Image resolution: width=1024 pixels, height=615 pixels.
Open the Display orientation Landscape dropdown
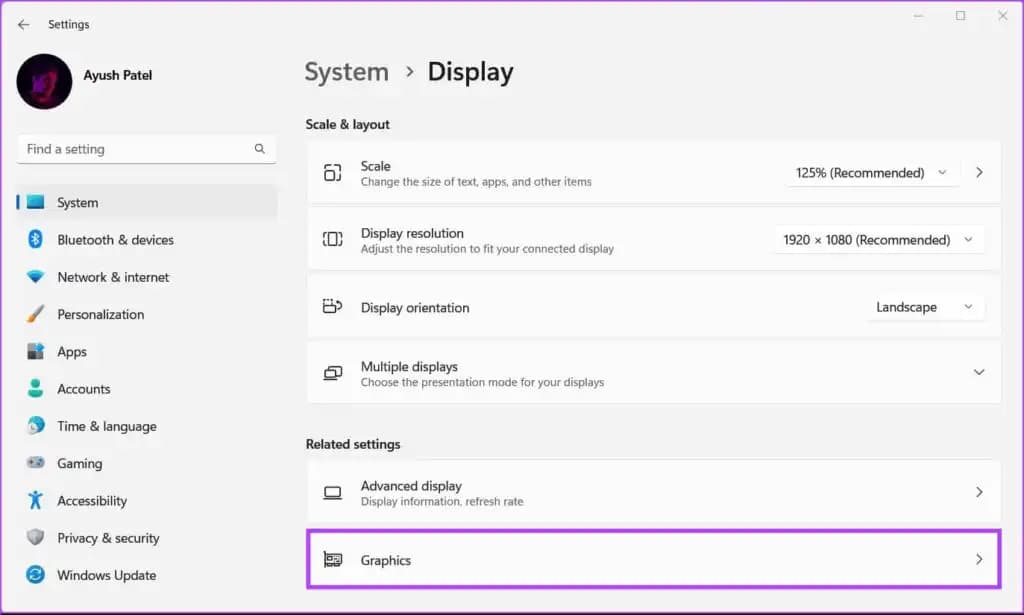click(x=924, y=307)
